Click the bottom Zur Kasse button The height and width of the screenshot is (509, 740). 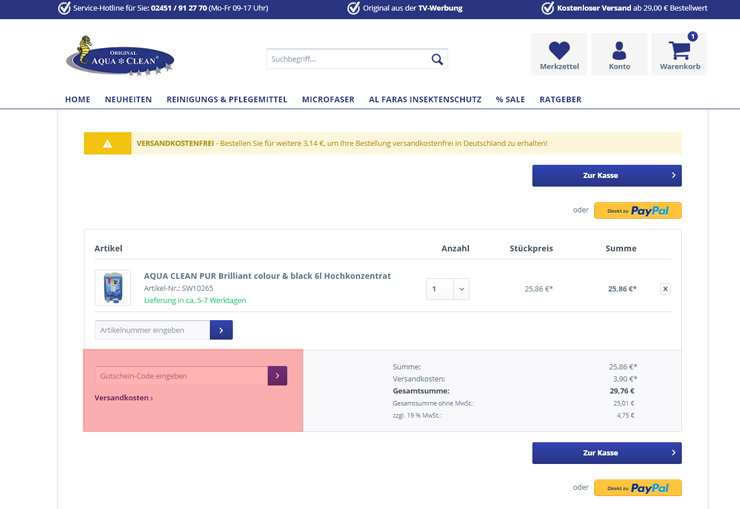pyautogui.click(x=607, y=453)
